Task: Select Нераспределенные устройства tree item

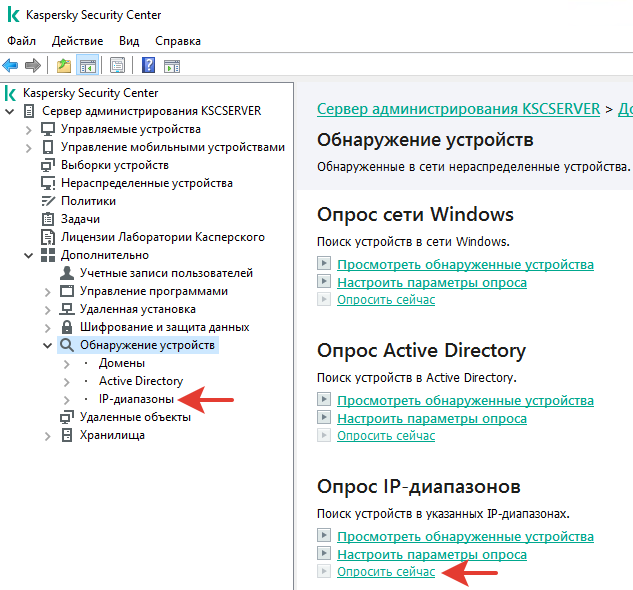Action: click(147, 183)
